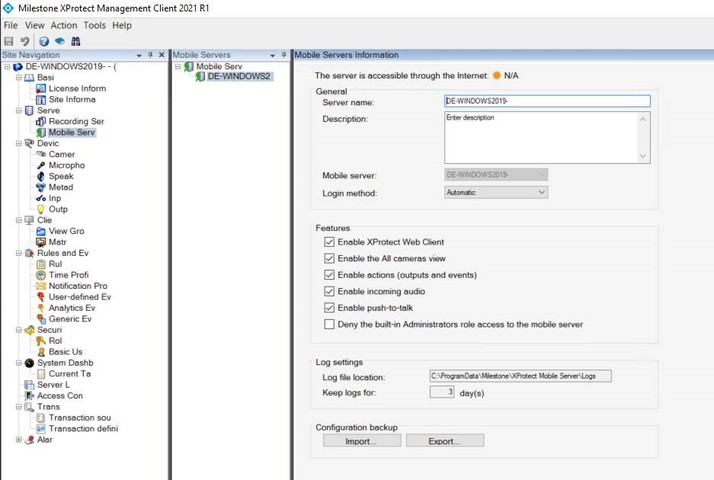Open the Action menu
Image resolution: width=714 pixels, height=480 pixels.
pos(64,25)
